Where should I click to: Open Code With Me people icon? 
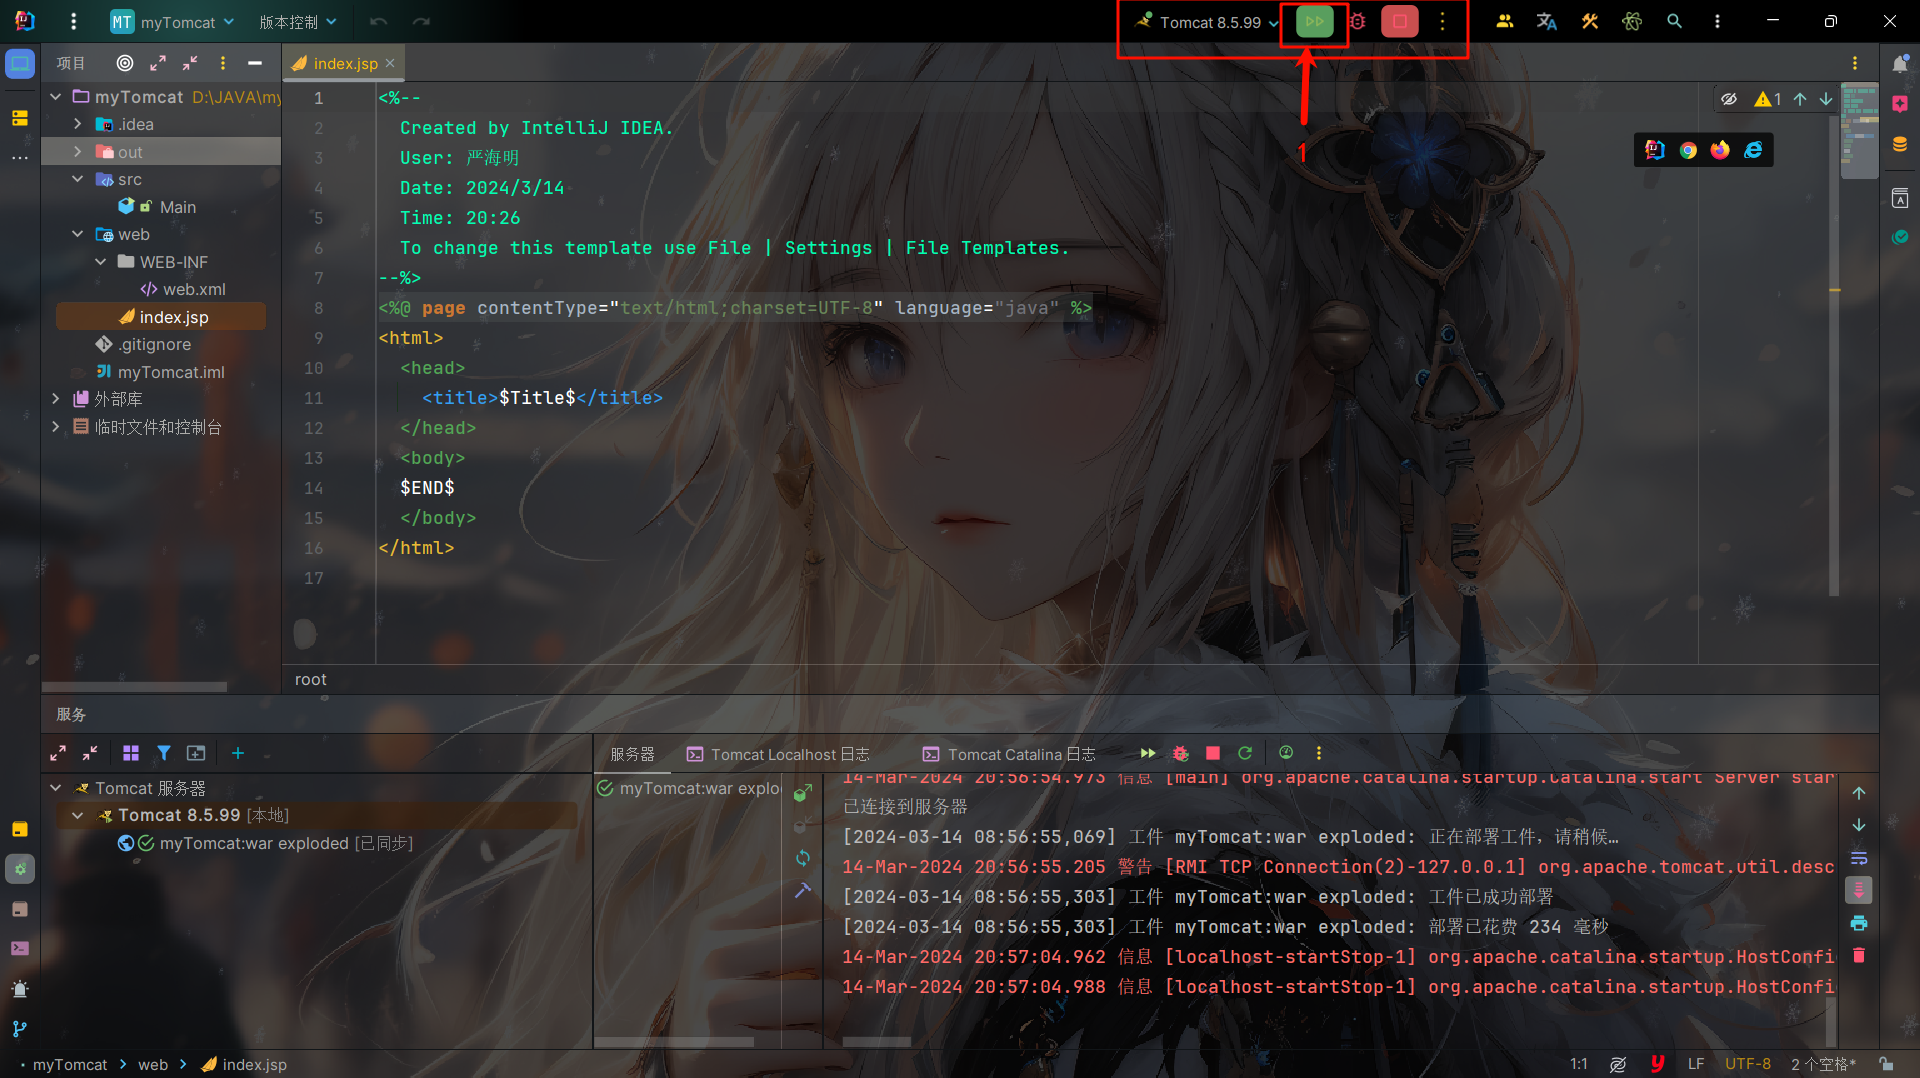(x=1504, y=21)
